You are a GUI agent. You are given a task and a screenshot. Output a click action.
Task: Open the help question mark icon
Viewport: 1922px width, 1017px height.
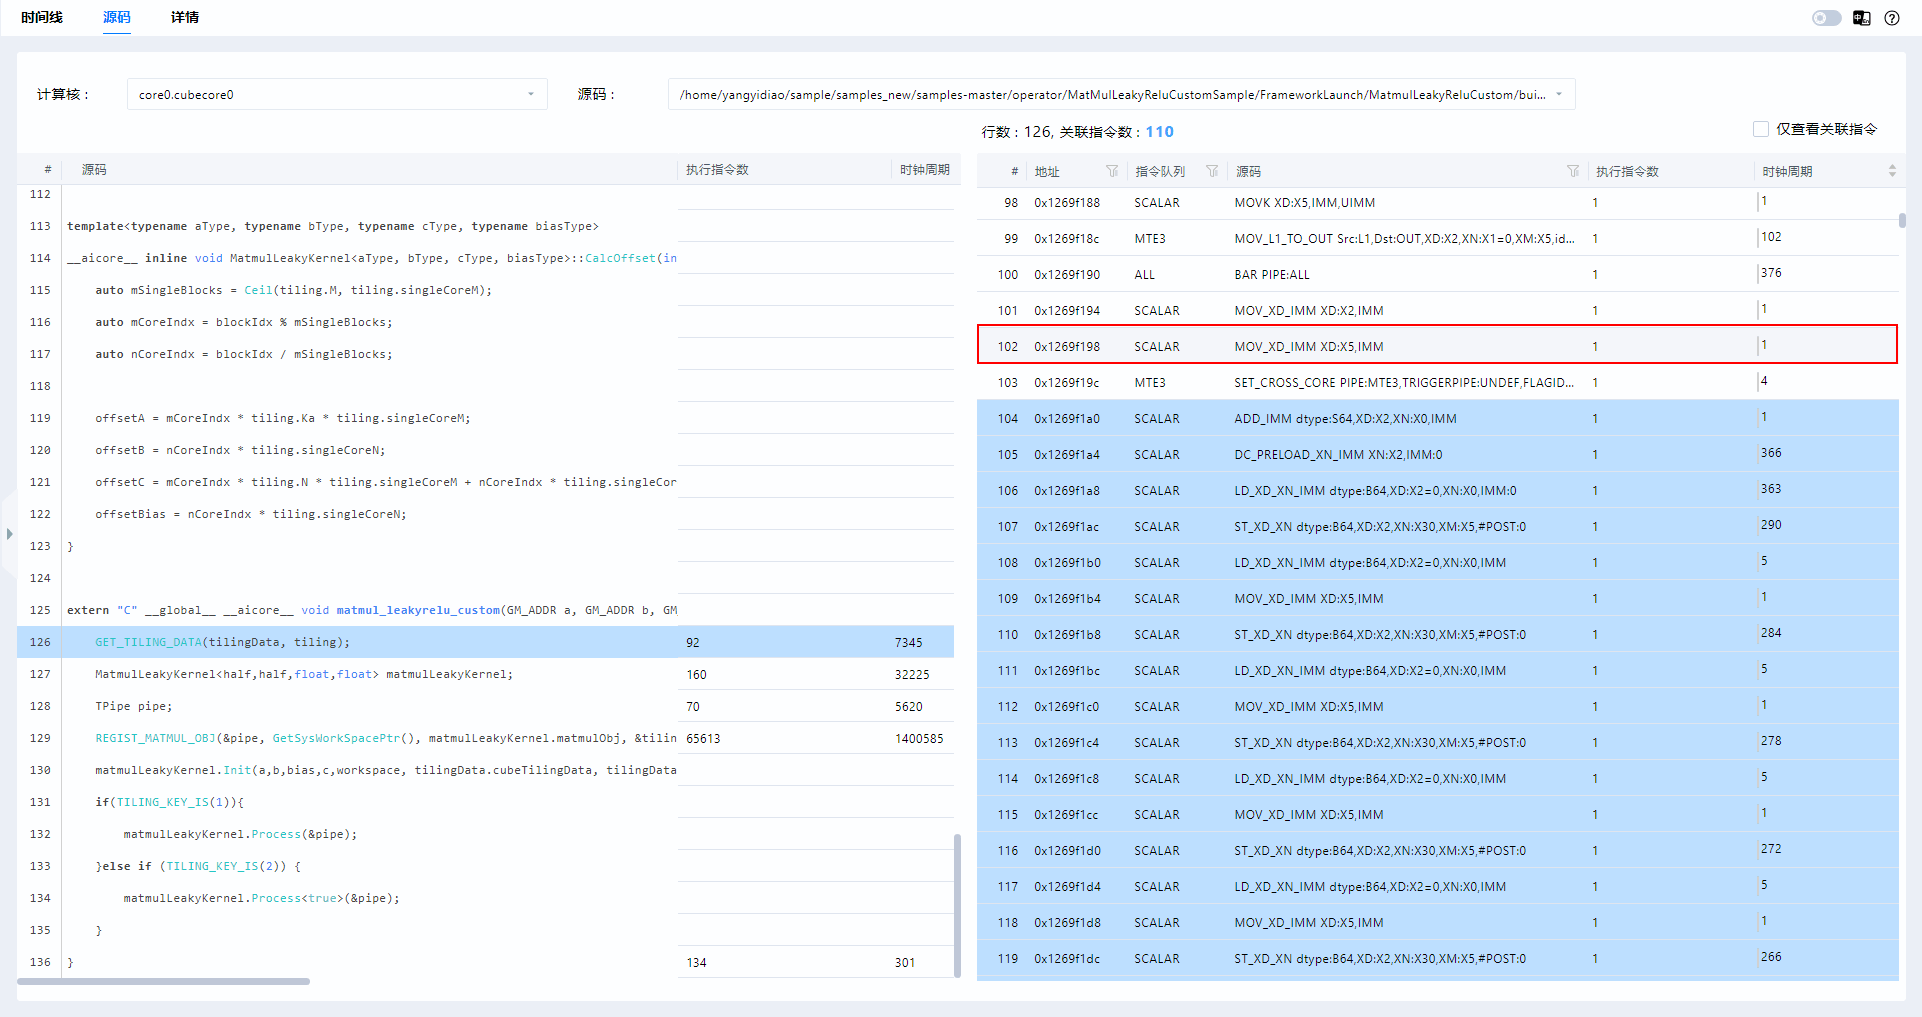tap(1892, 18)
